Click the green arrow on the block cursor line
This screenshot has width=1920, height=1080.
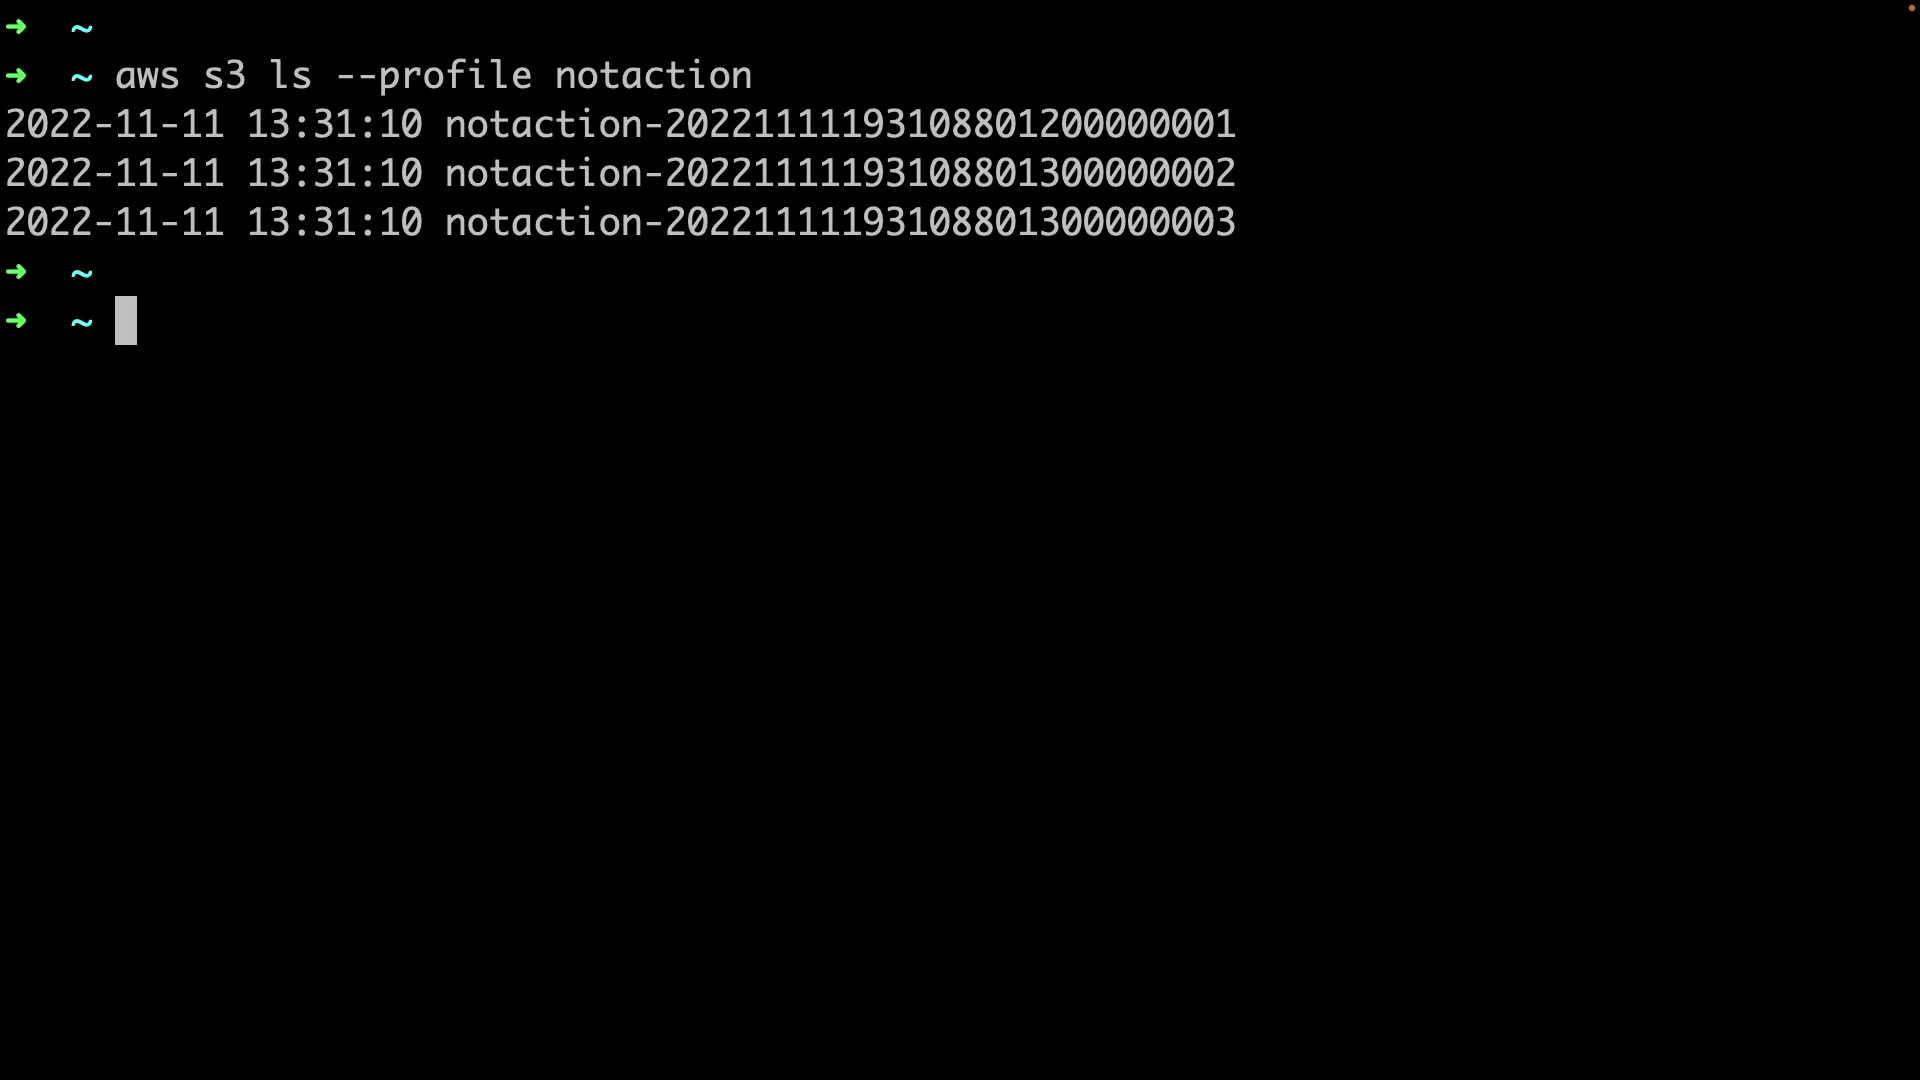(x=16, y=321)
